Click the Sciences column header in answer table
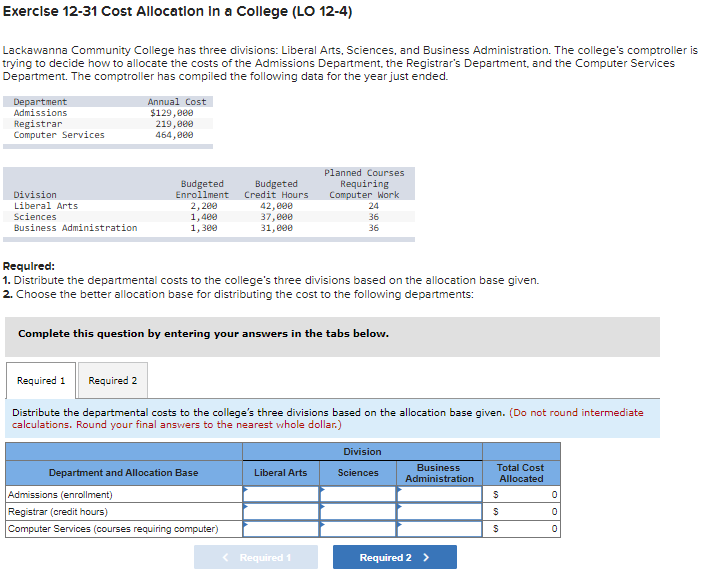Screen dimensions: 714x583 (358, 473)
